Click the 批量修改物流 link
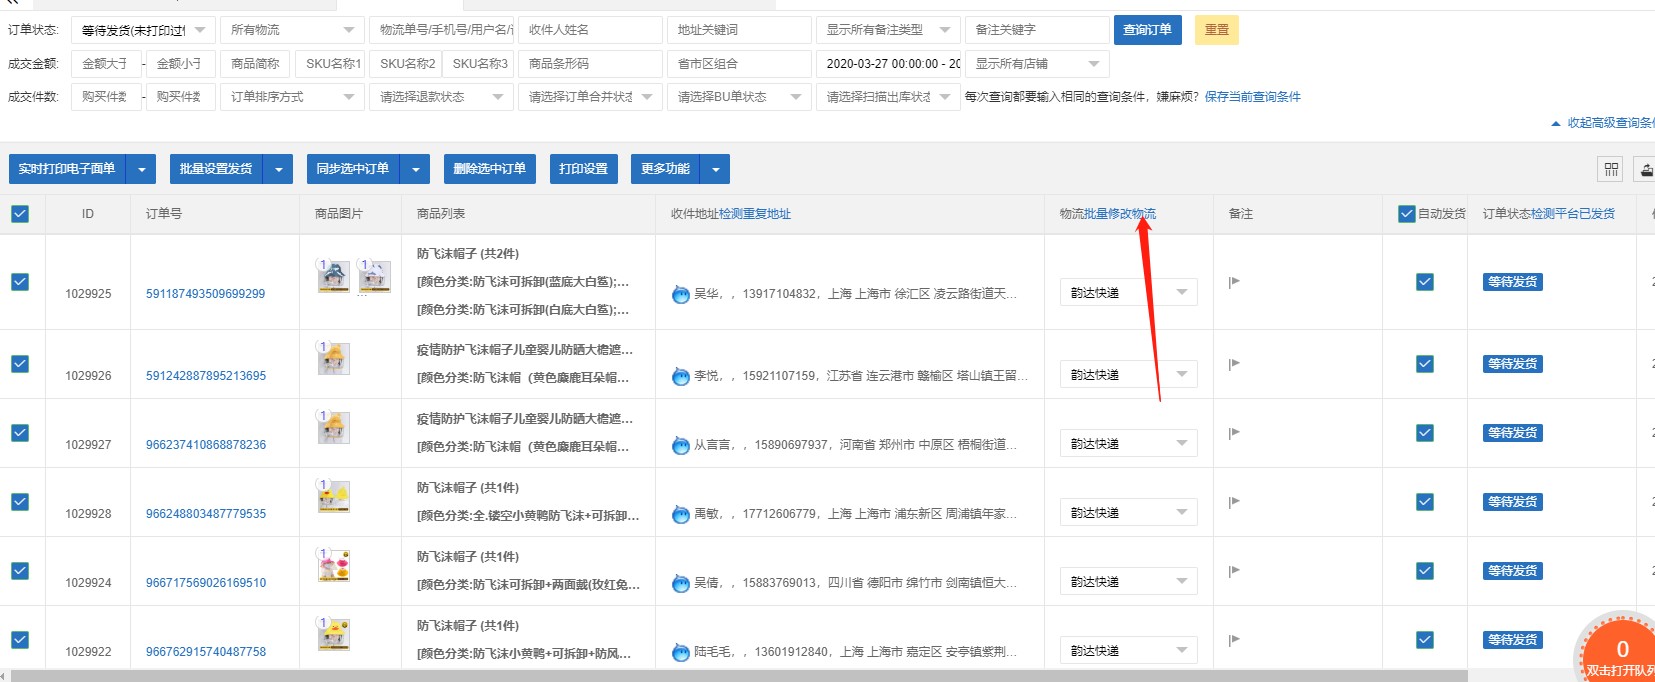Viewport: 1655px width, 682px height. pos(1120,214)
